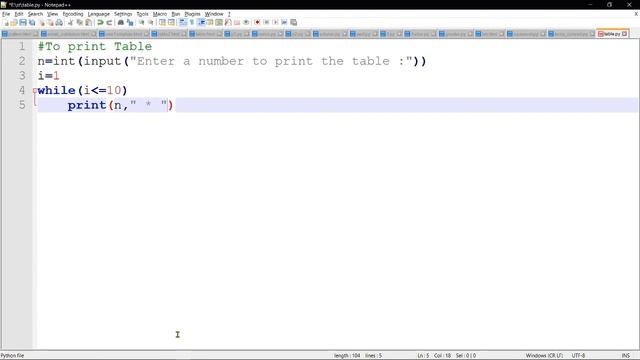640x360 pixels.
Task: Open the File menu
Action: [x=6, y=14]
